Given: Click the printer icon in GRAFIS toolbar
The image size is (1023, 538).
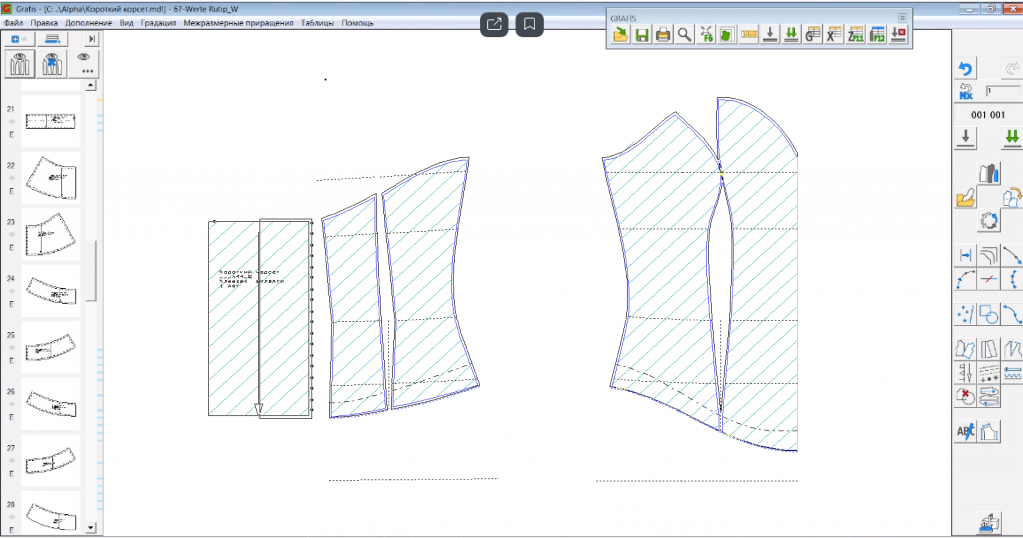Looking at the screenshot, I should 662,35.
